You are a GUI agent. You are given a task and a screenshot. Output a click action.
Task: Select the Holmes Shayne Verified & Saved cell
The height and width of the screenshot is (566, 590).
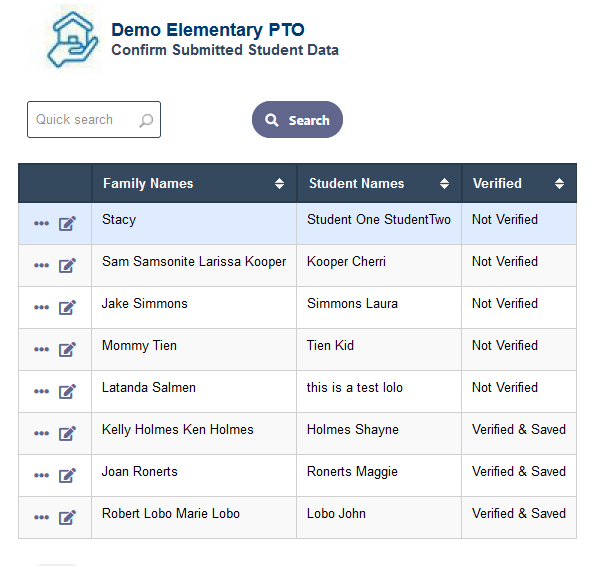coord(519,434)
